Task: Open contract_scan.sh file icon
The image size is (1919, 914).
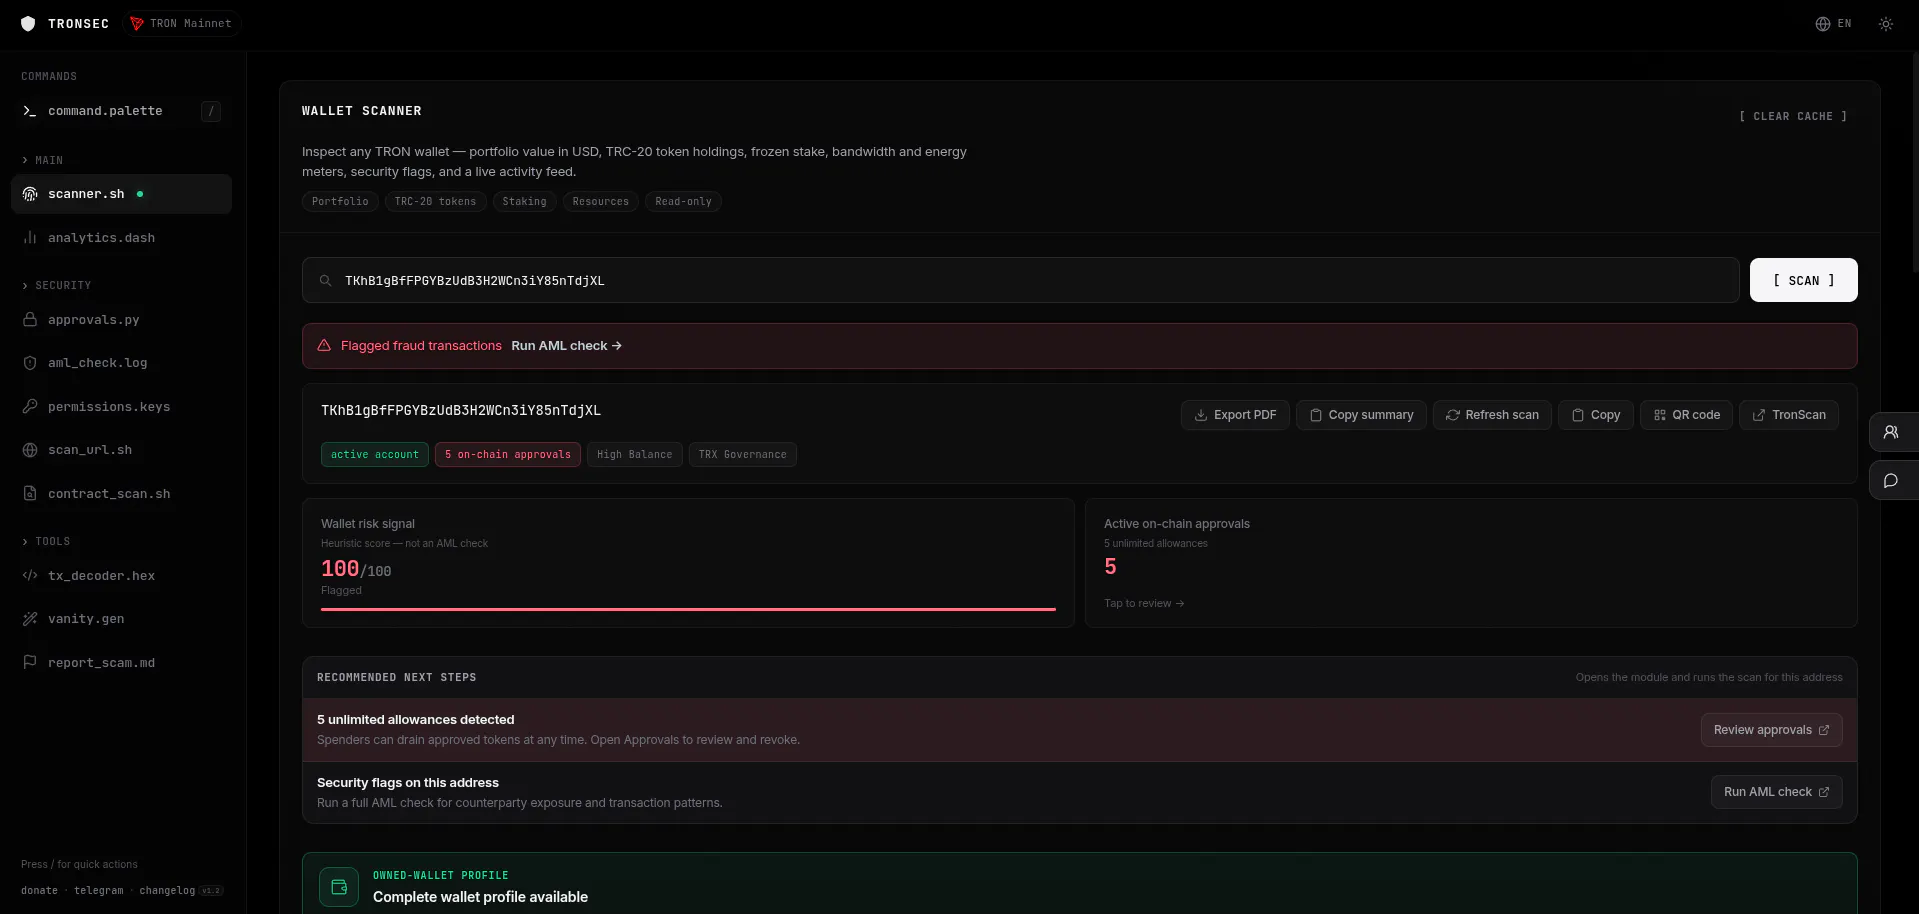Action: click(30, 494)
